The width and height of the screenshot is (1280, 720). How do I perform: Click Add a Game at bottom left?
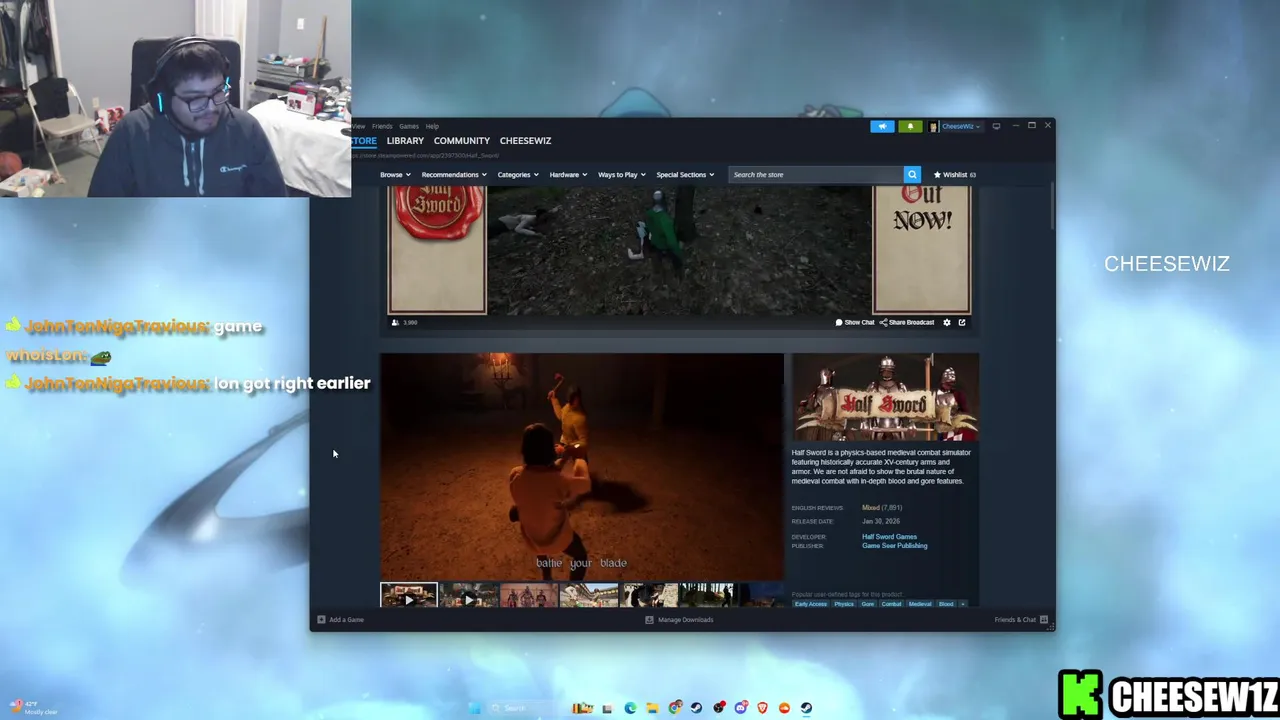click(x=340, y=620)
